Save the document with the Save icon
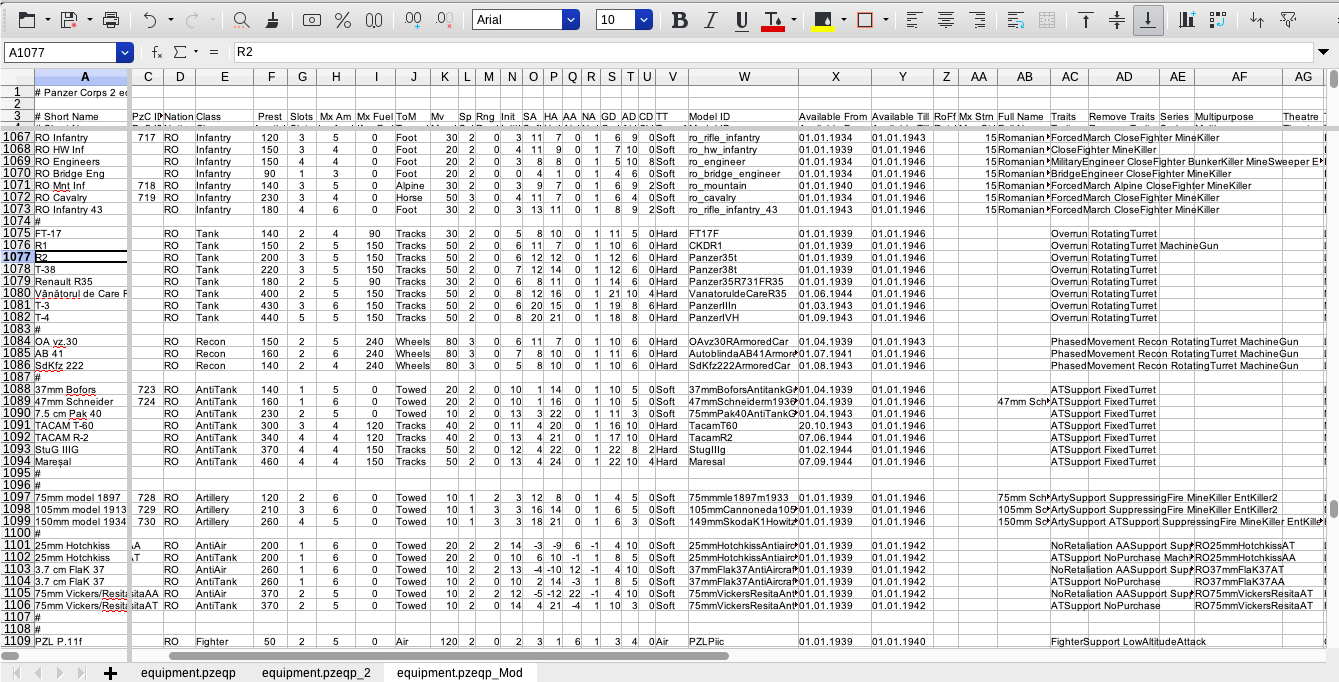 (x=69, y=20)
